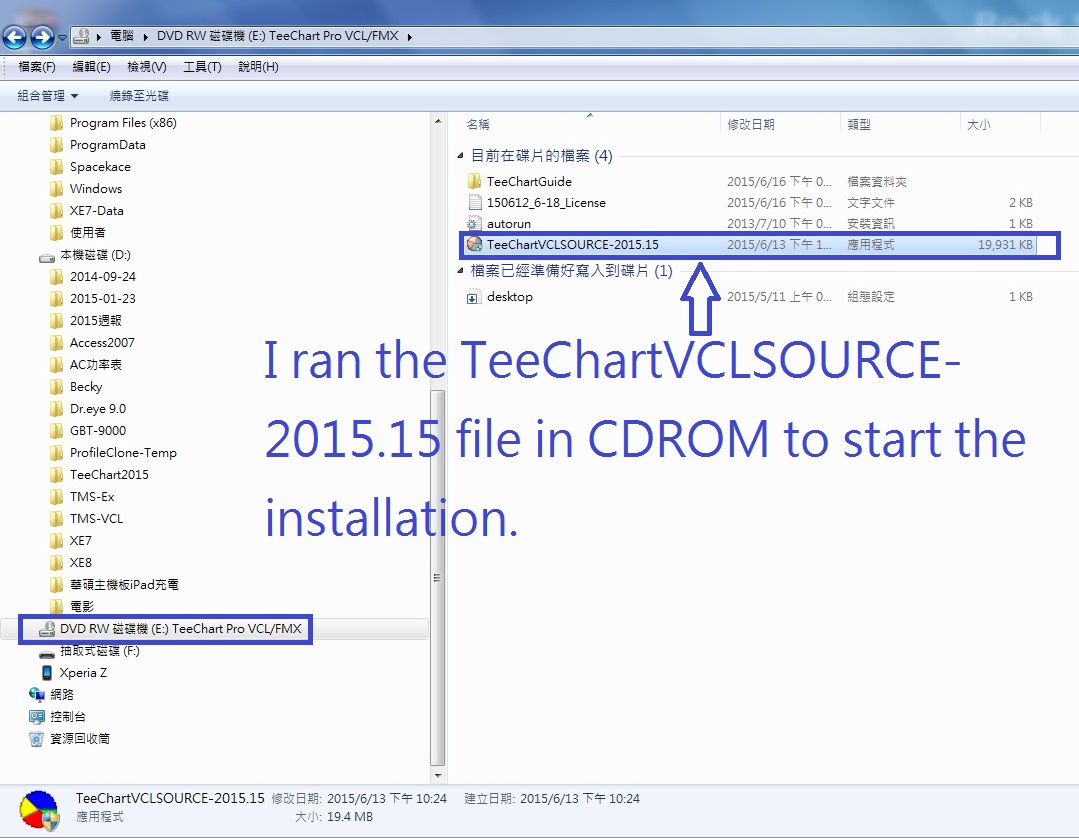This screenshot has height=839, width=1079.
Task: Select ProgramData folder icon in tree
Action: tap(57, 145)
